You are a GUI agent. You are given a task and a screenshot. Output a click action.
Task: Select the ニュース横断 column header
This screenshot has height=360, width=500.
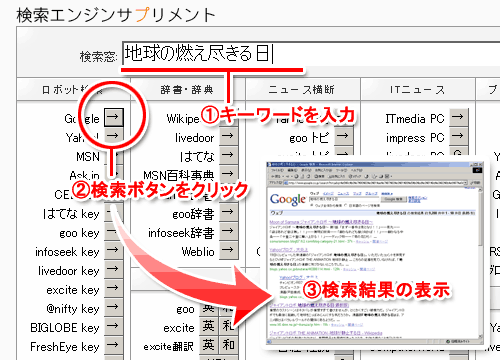coord(302,89)
